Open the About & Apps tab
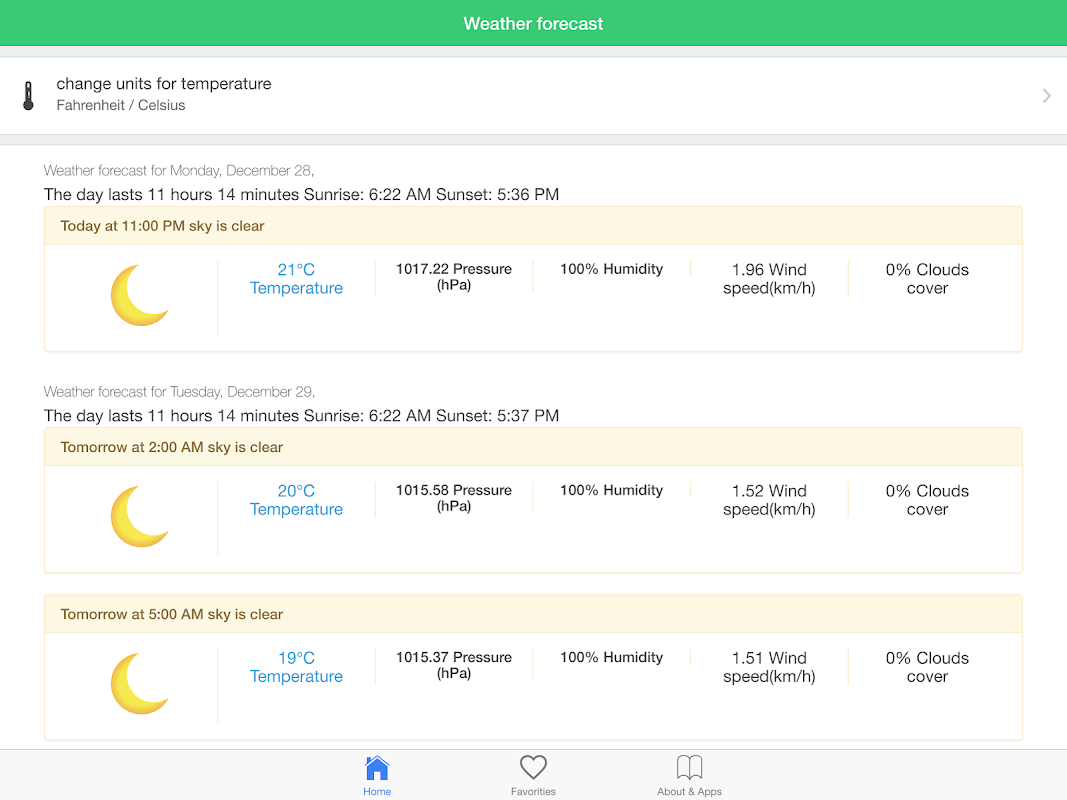Viewport: 1067px width, 800px height. click(x=689, y=775)
